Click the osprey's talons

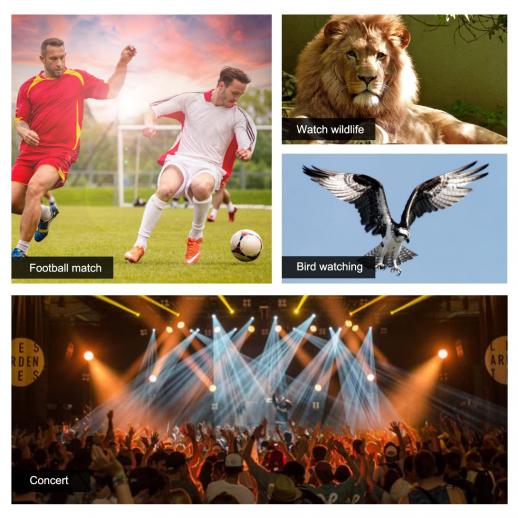pos(388,268)
